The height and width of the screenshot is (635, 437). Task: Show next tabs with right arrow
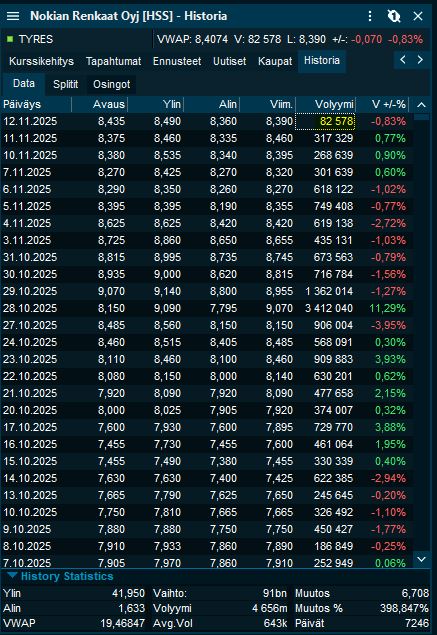point(420,60)
